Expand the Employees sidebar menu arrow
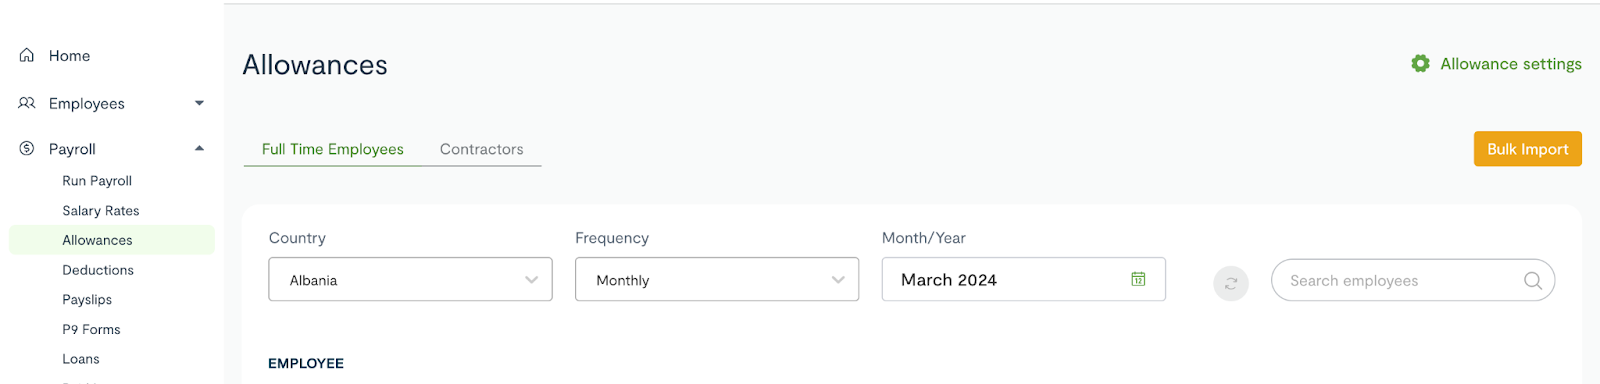Screen dimensions: 1600x384 (199, 103)
